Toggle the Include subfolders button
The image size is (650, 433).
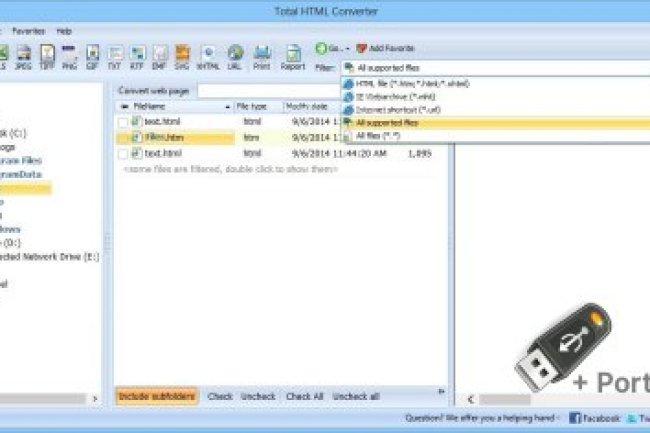click(x=156, y=396)
